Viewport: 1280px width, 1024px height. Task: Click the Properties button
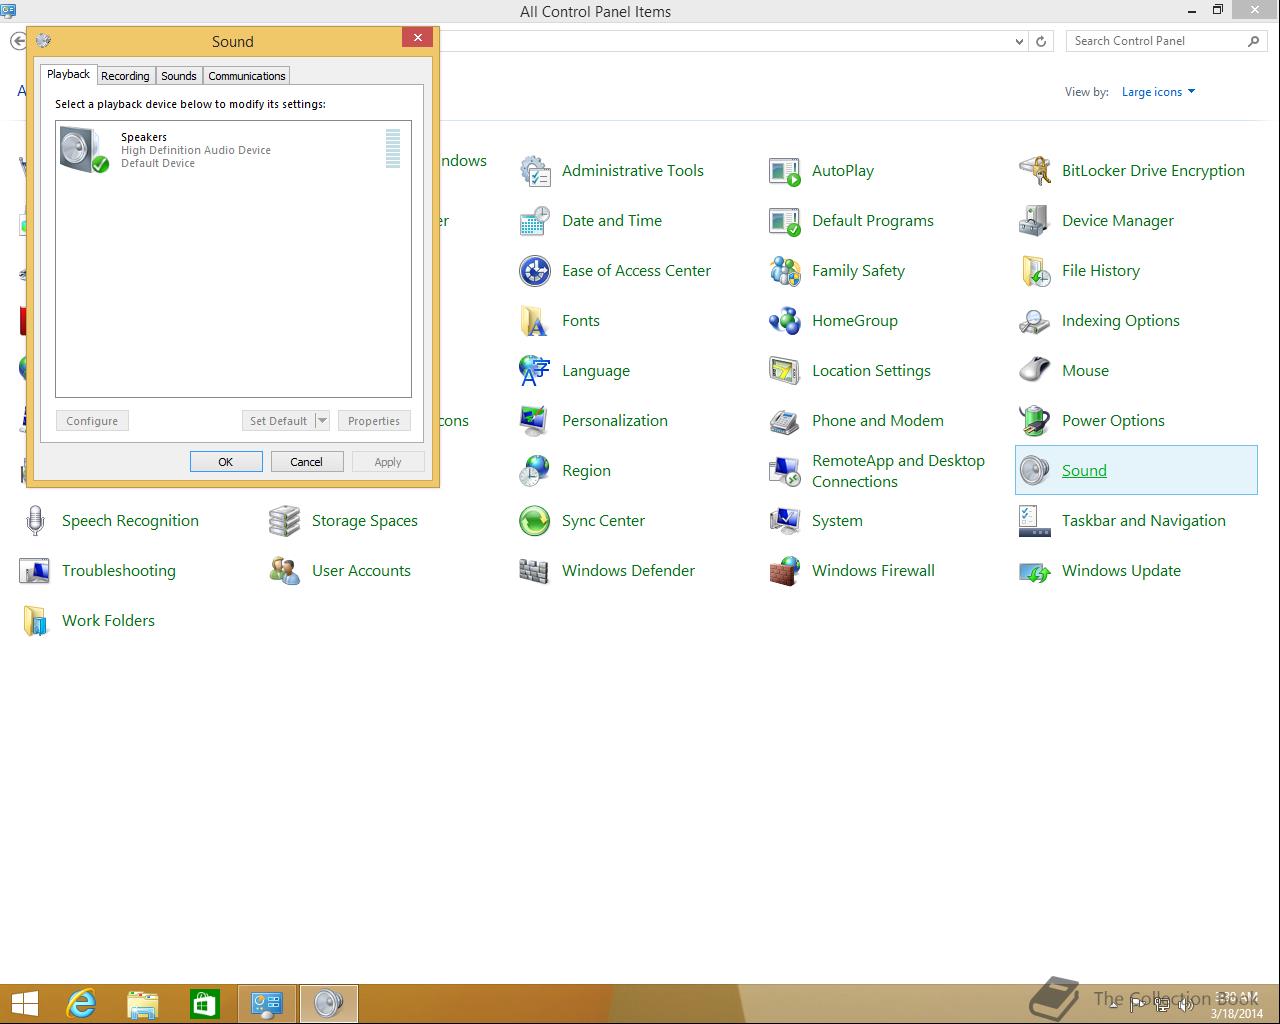coord(374,421)
